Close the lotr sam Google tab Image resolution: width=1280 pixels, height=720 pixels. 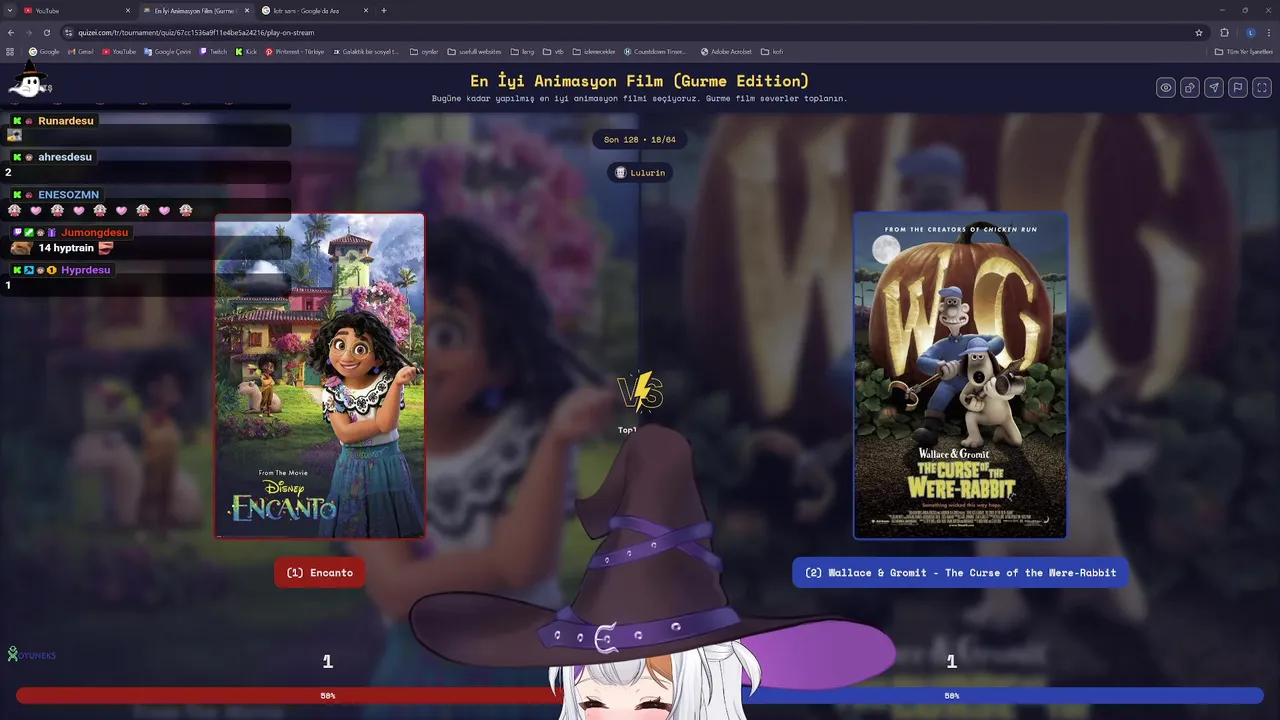pyautogui.click(x=365, y=10)
